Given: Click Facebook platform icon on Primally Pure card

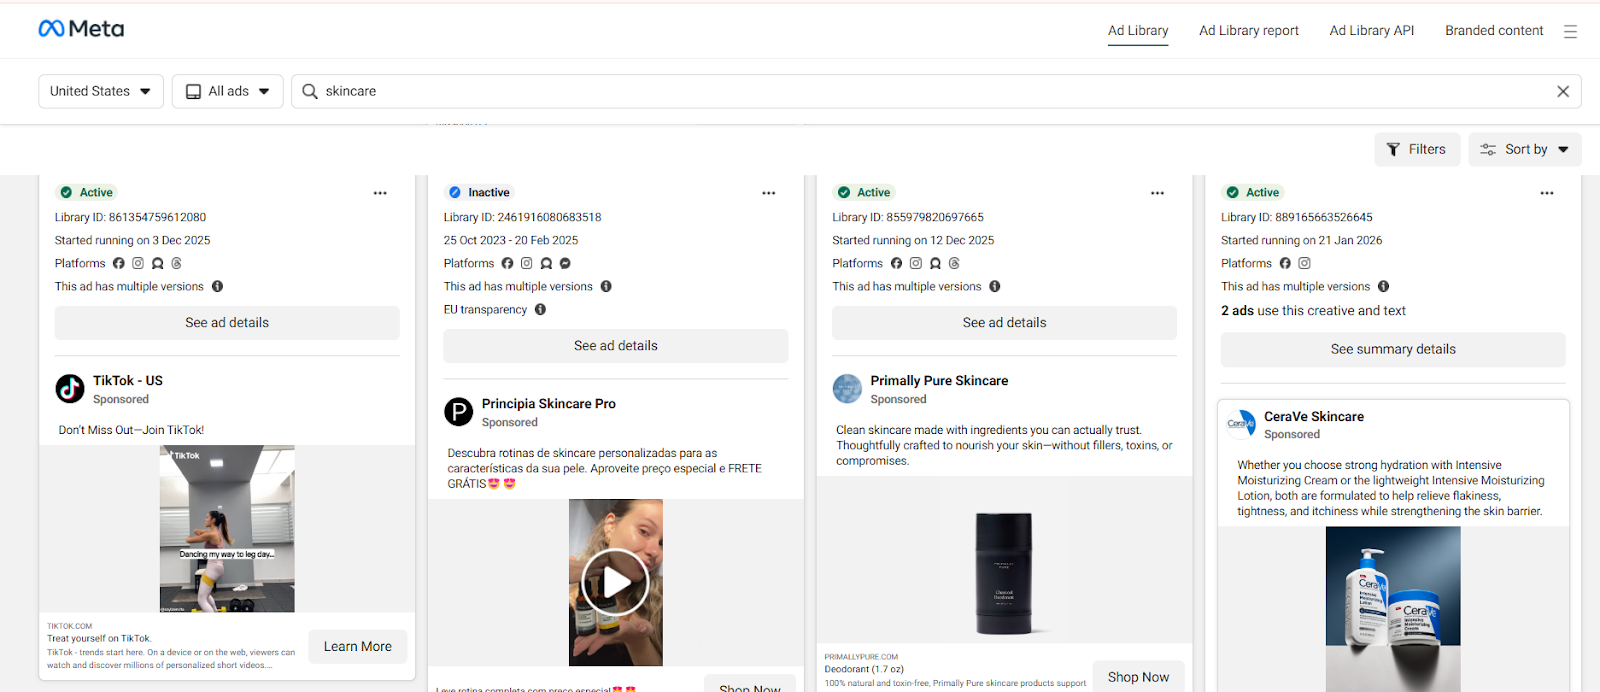Looking at the screenshot, I should click(896, 263).
